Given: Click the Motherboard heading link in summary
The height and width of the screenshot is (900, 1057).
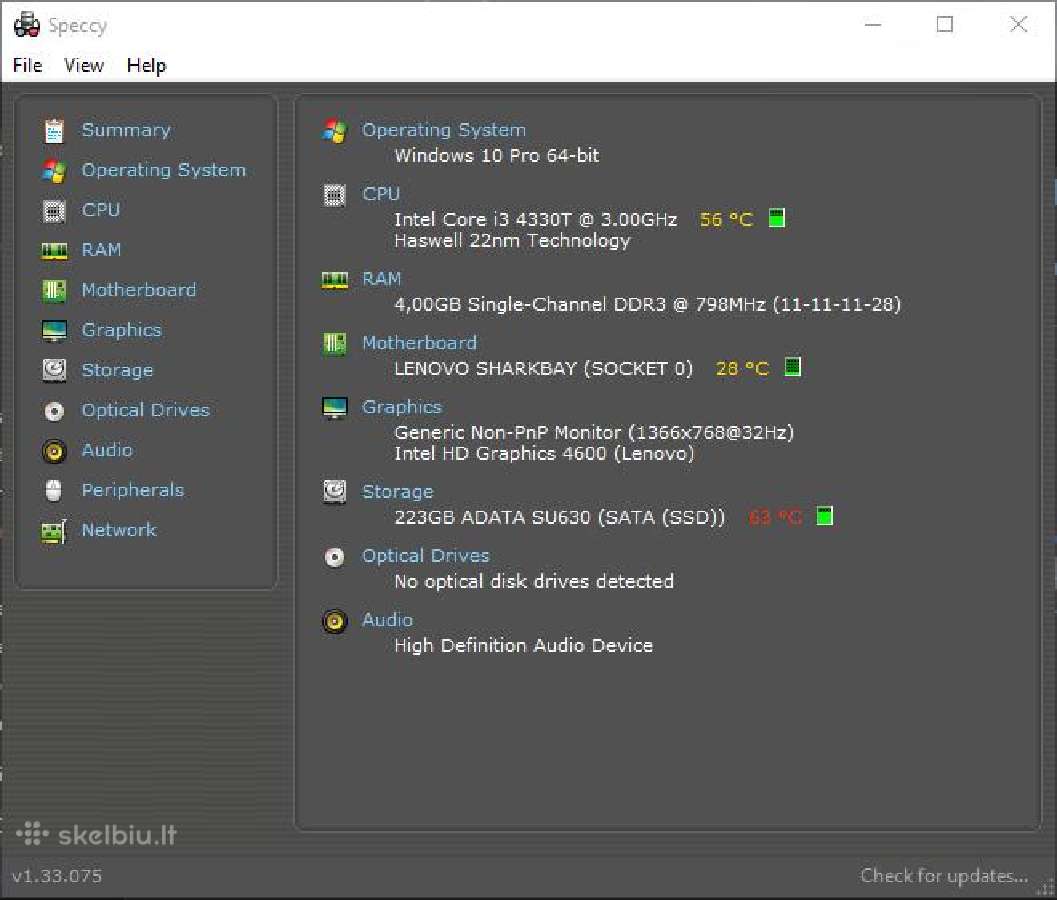Looking at the screenshot, I should (x=419, y=342).
